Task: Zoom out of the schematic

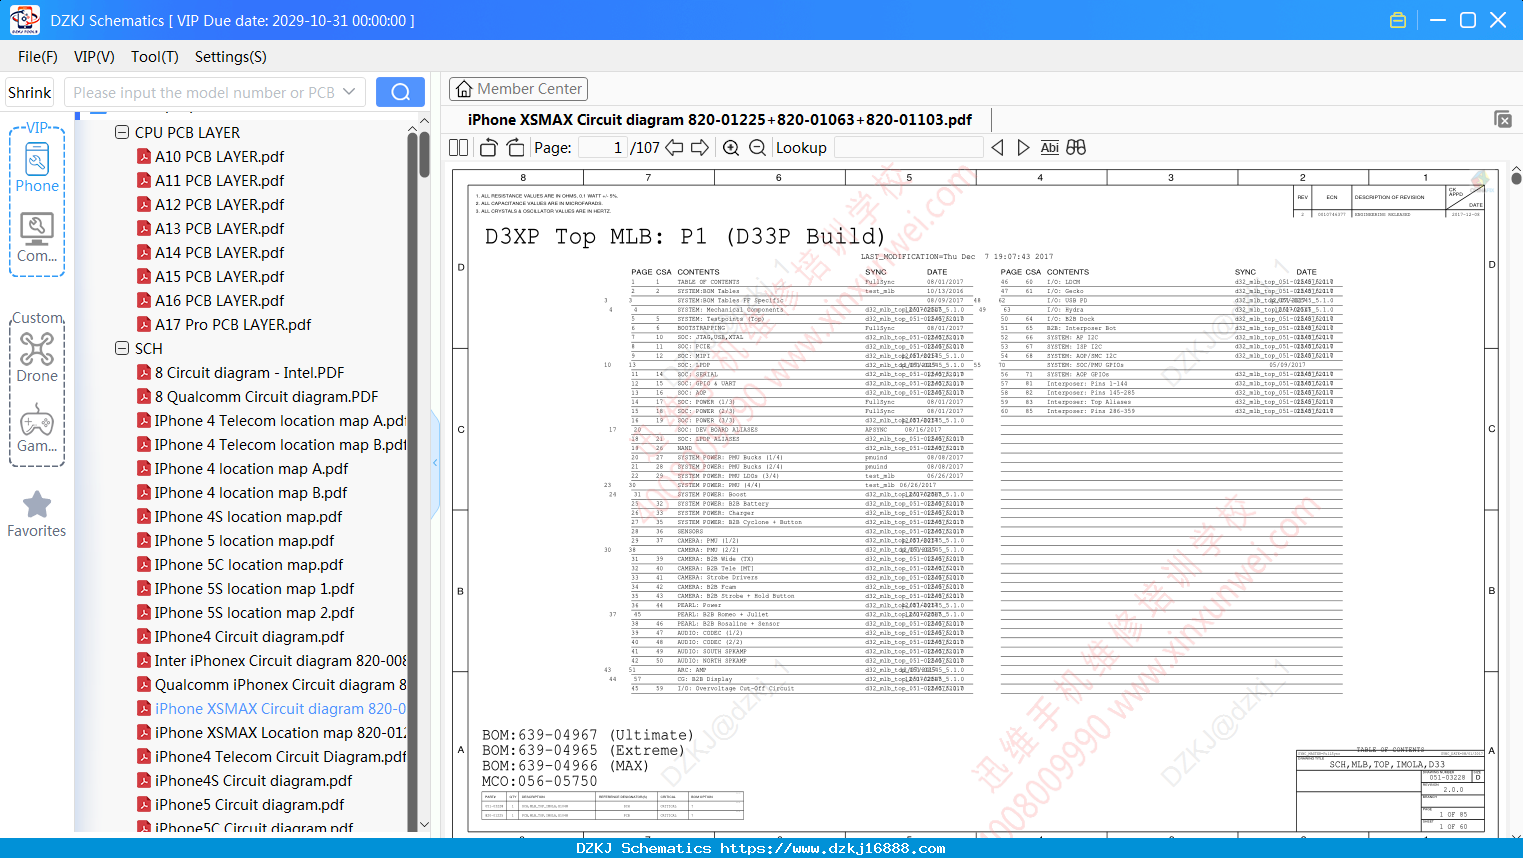Action: coord(757,147)
